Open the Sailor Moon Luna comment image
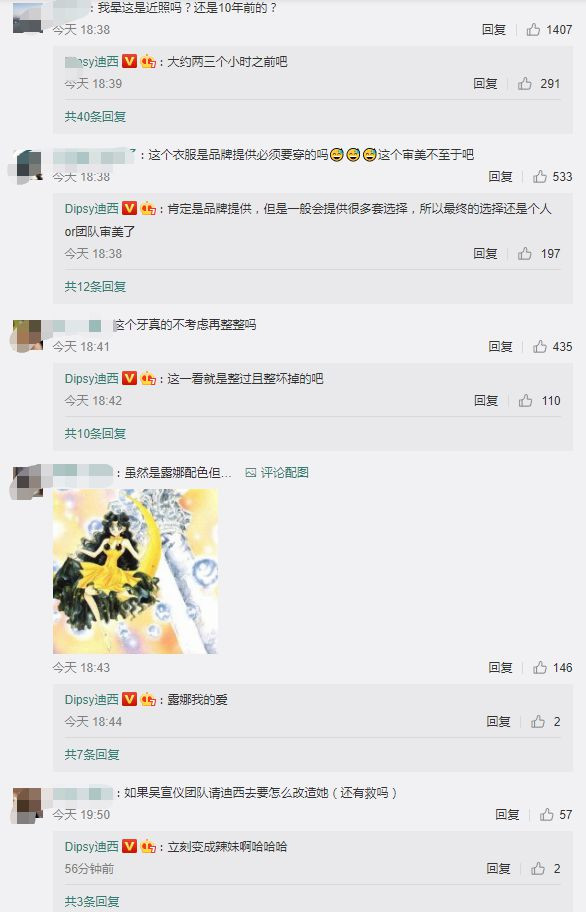586x912 pixels. point(135,571)
